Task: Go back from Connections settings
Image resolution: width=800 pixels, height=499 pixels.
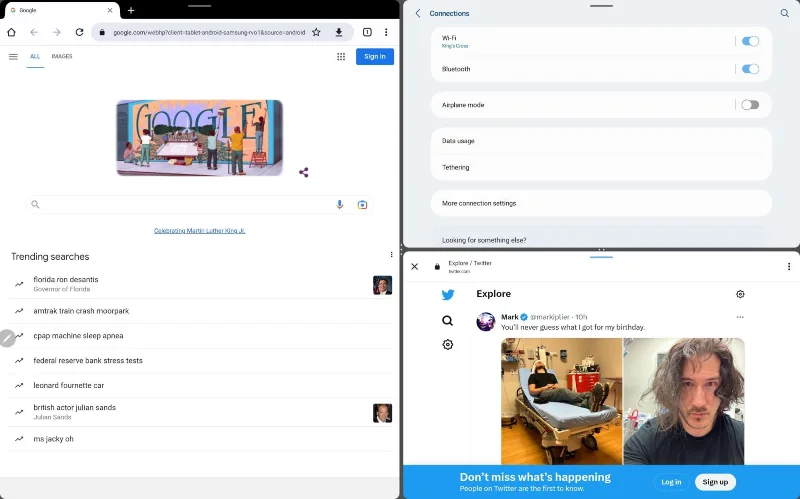Action: (x=418, y=13)
